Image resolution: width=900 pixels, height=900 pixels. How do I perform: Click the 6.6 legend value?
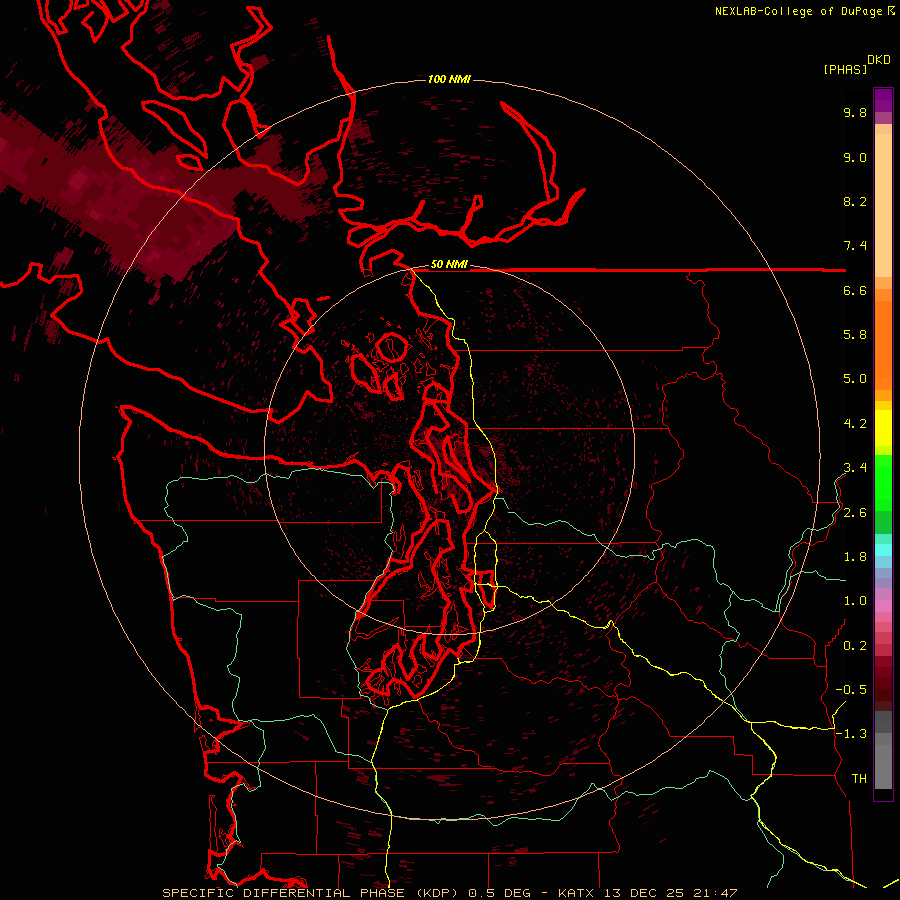click(855, 290)
